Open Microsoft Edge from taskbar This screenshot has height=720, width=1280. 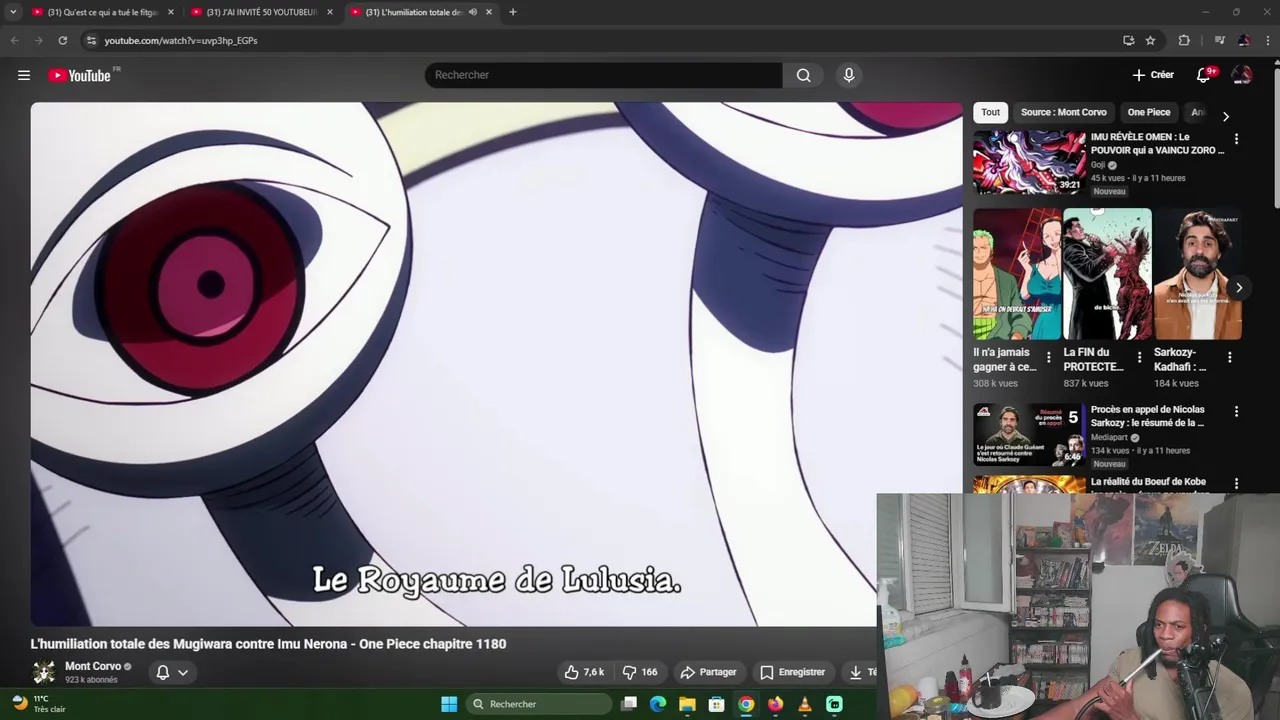click(x=658, y=704)
